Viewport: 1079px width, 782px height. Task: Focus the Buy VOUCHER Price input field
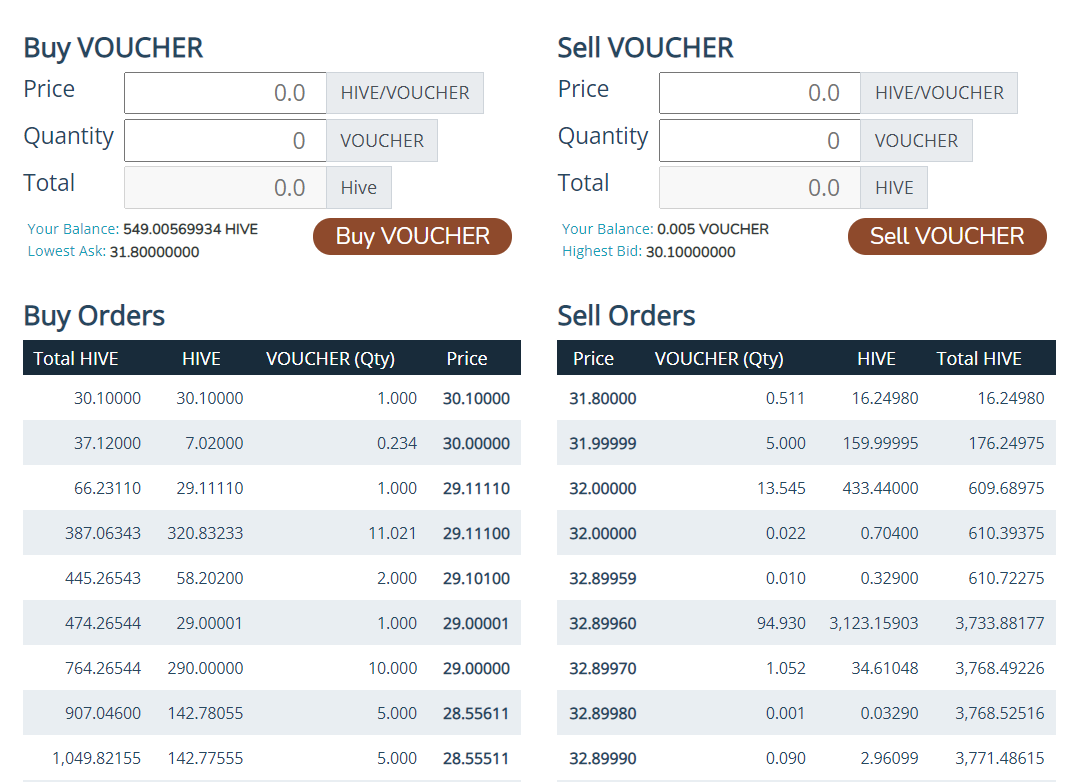pos(225,93)
